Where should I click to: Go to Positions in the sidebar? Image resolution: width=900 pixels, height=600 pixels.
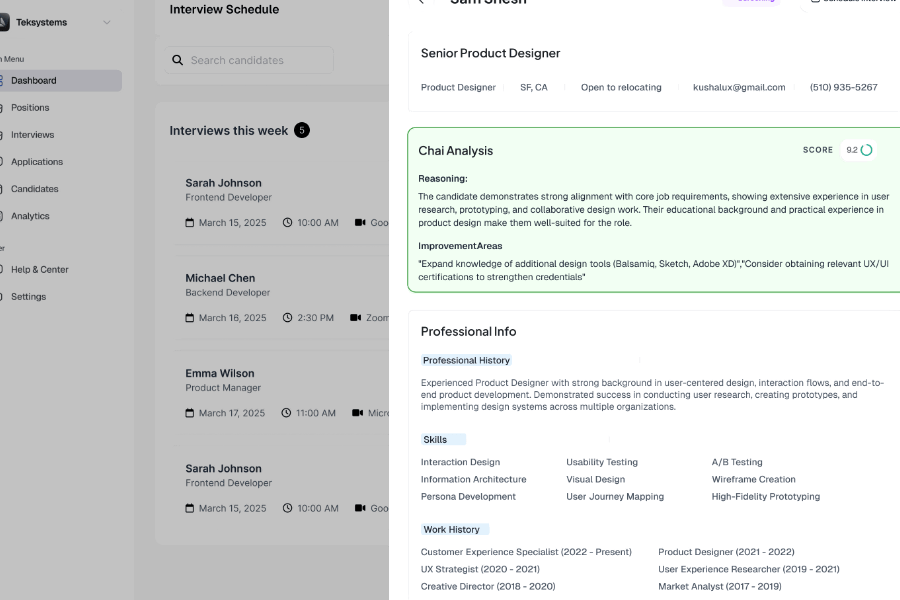click(x=30, y=107)
